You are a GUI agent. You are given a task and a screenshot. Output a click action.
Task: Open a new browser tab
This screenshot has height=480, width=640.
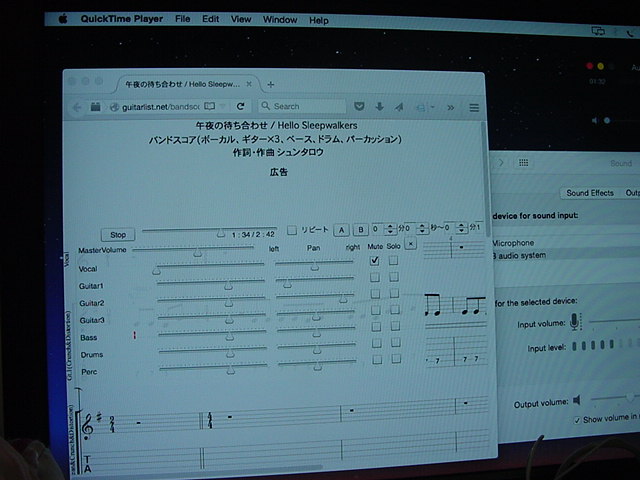point(271,84)
